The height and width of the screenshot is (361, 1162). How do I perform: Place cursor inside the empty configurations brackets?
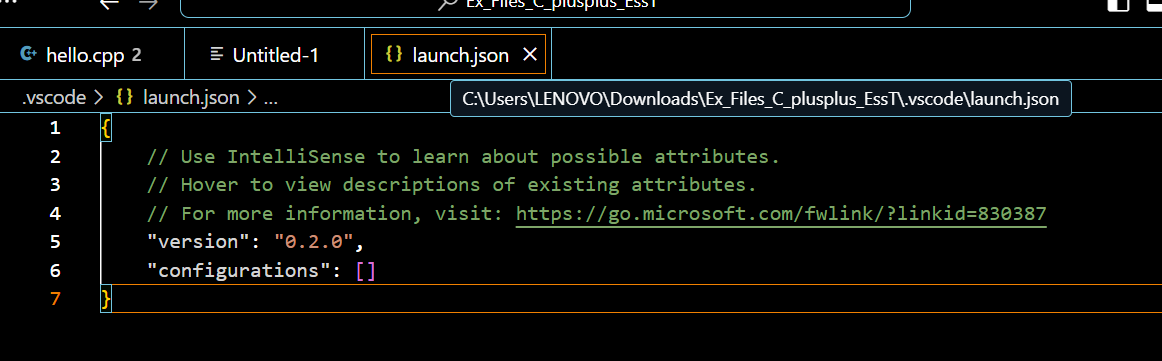pyautogui.click(x=366, y=271)
